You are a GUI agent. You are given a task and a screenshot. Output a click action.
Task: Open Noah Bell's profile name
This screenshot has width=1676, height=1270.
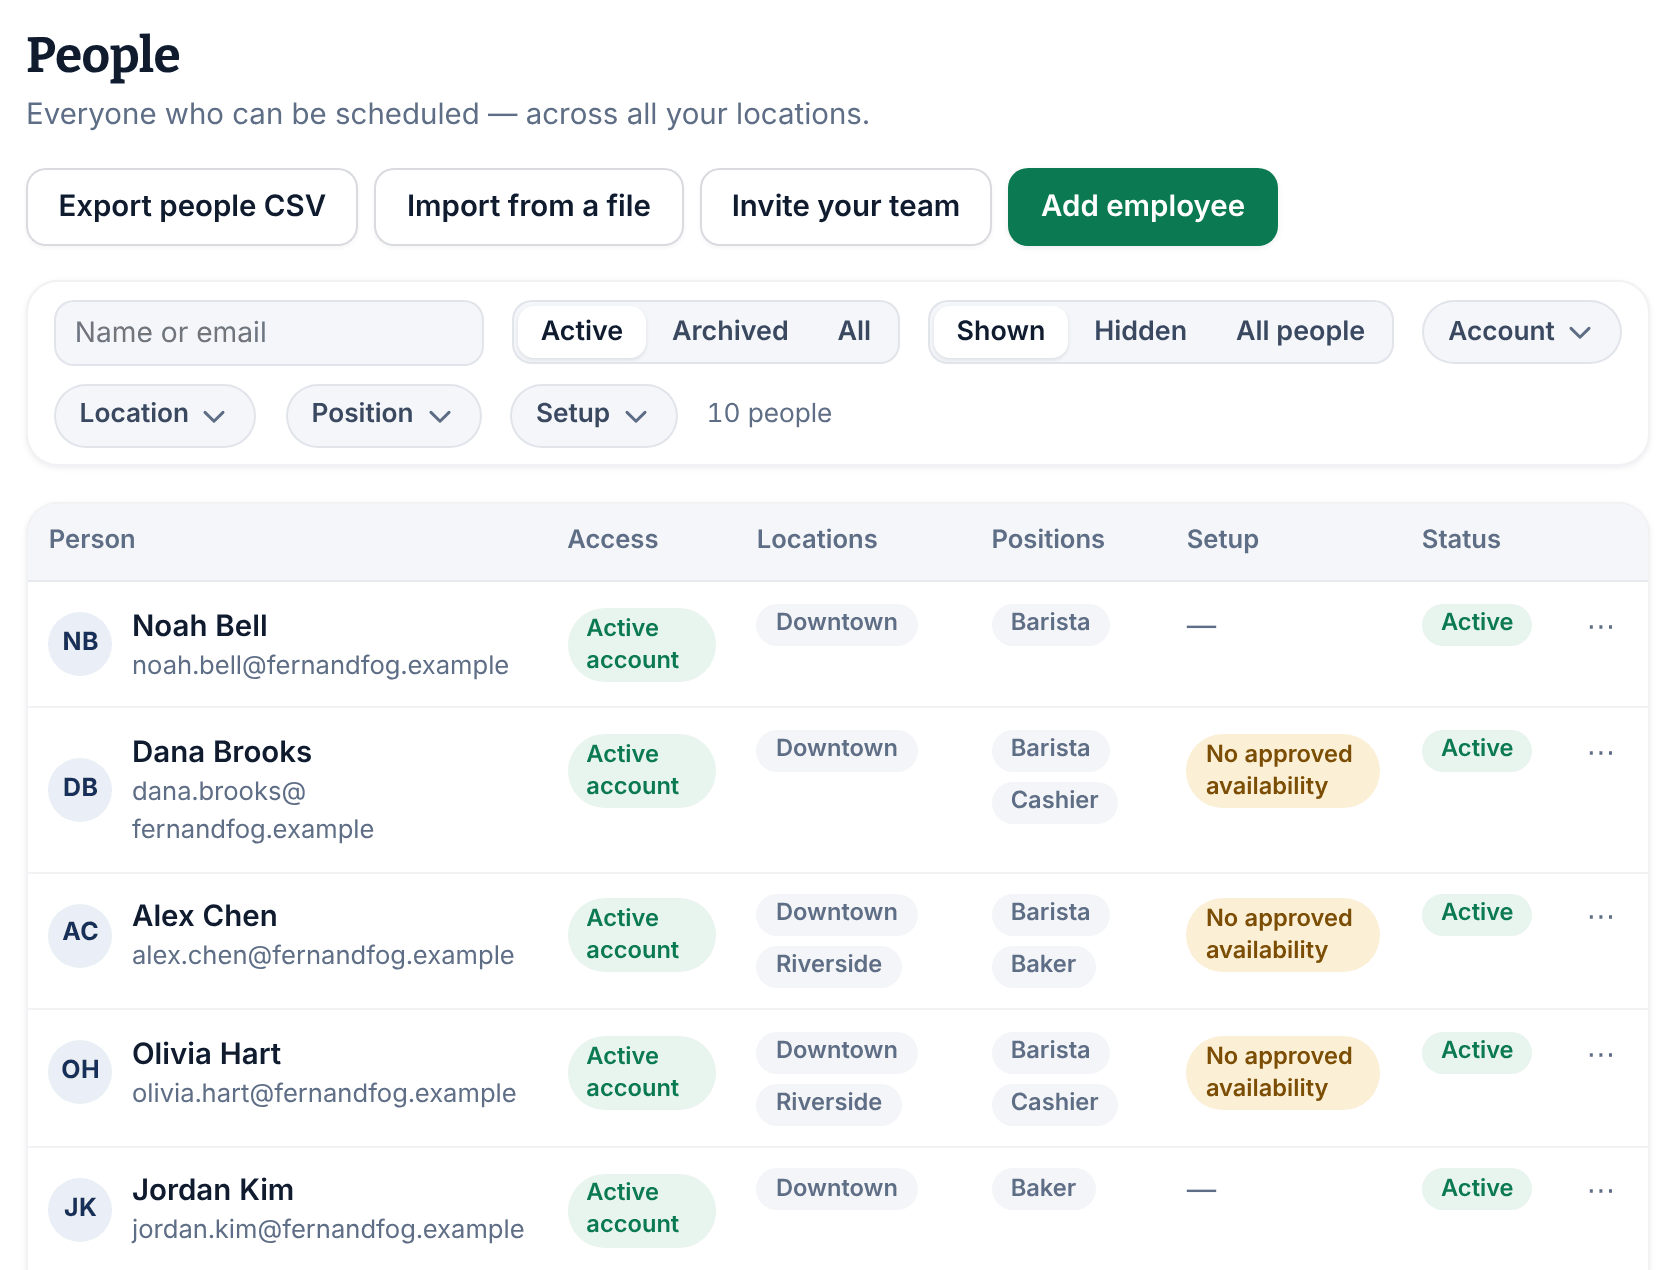(200, 626)
